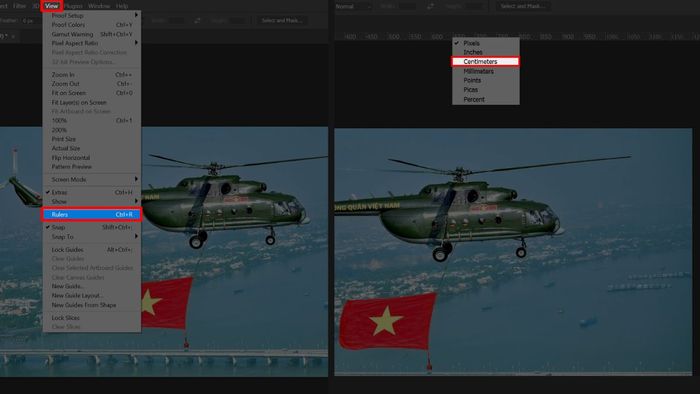Expand the Proof Setup submenu
The height and width of the screenshot is (394, 700).
[92, 15]
